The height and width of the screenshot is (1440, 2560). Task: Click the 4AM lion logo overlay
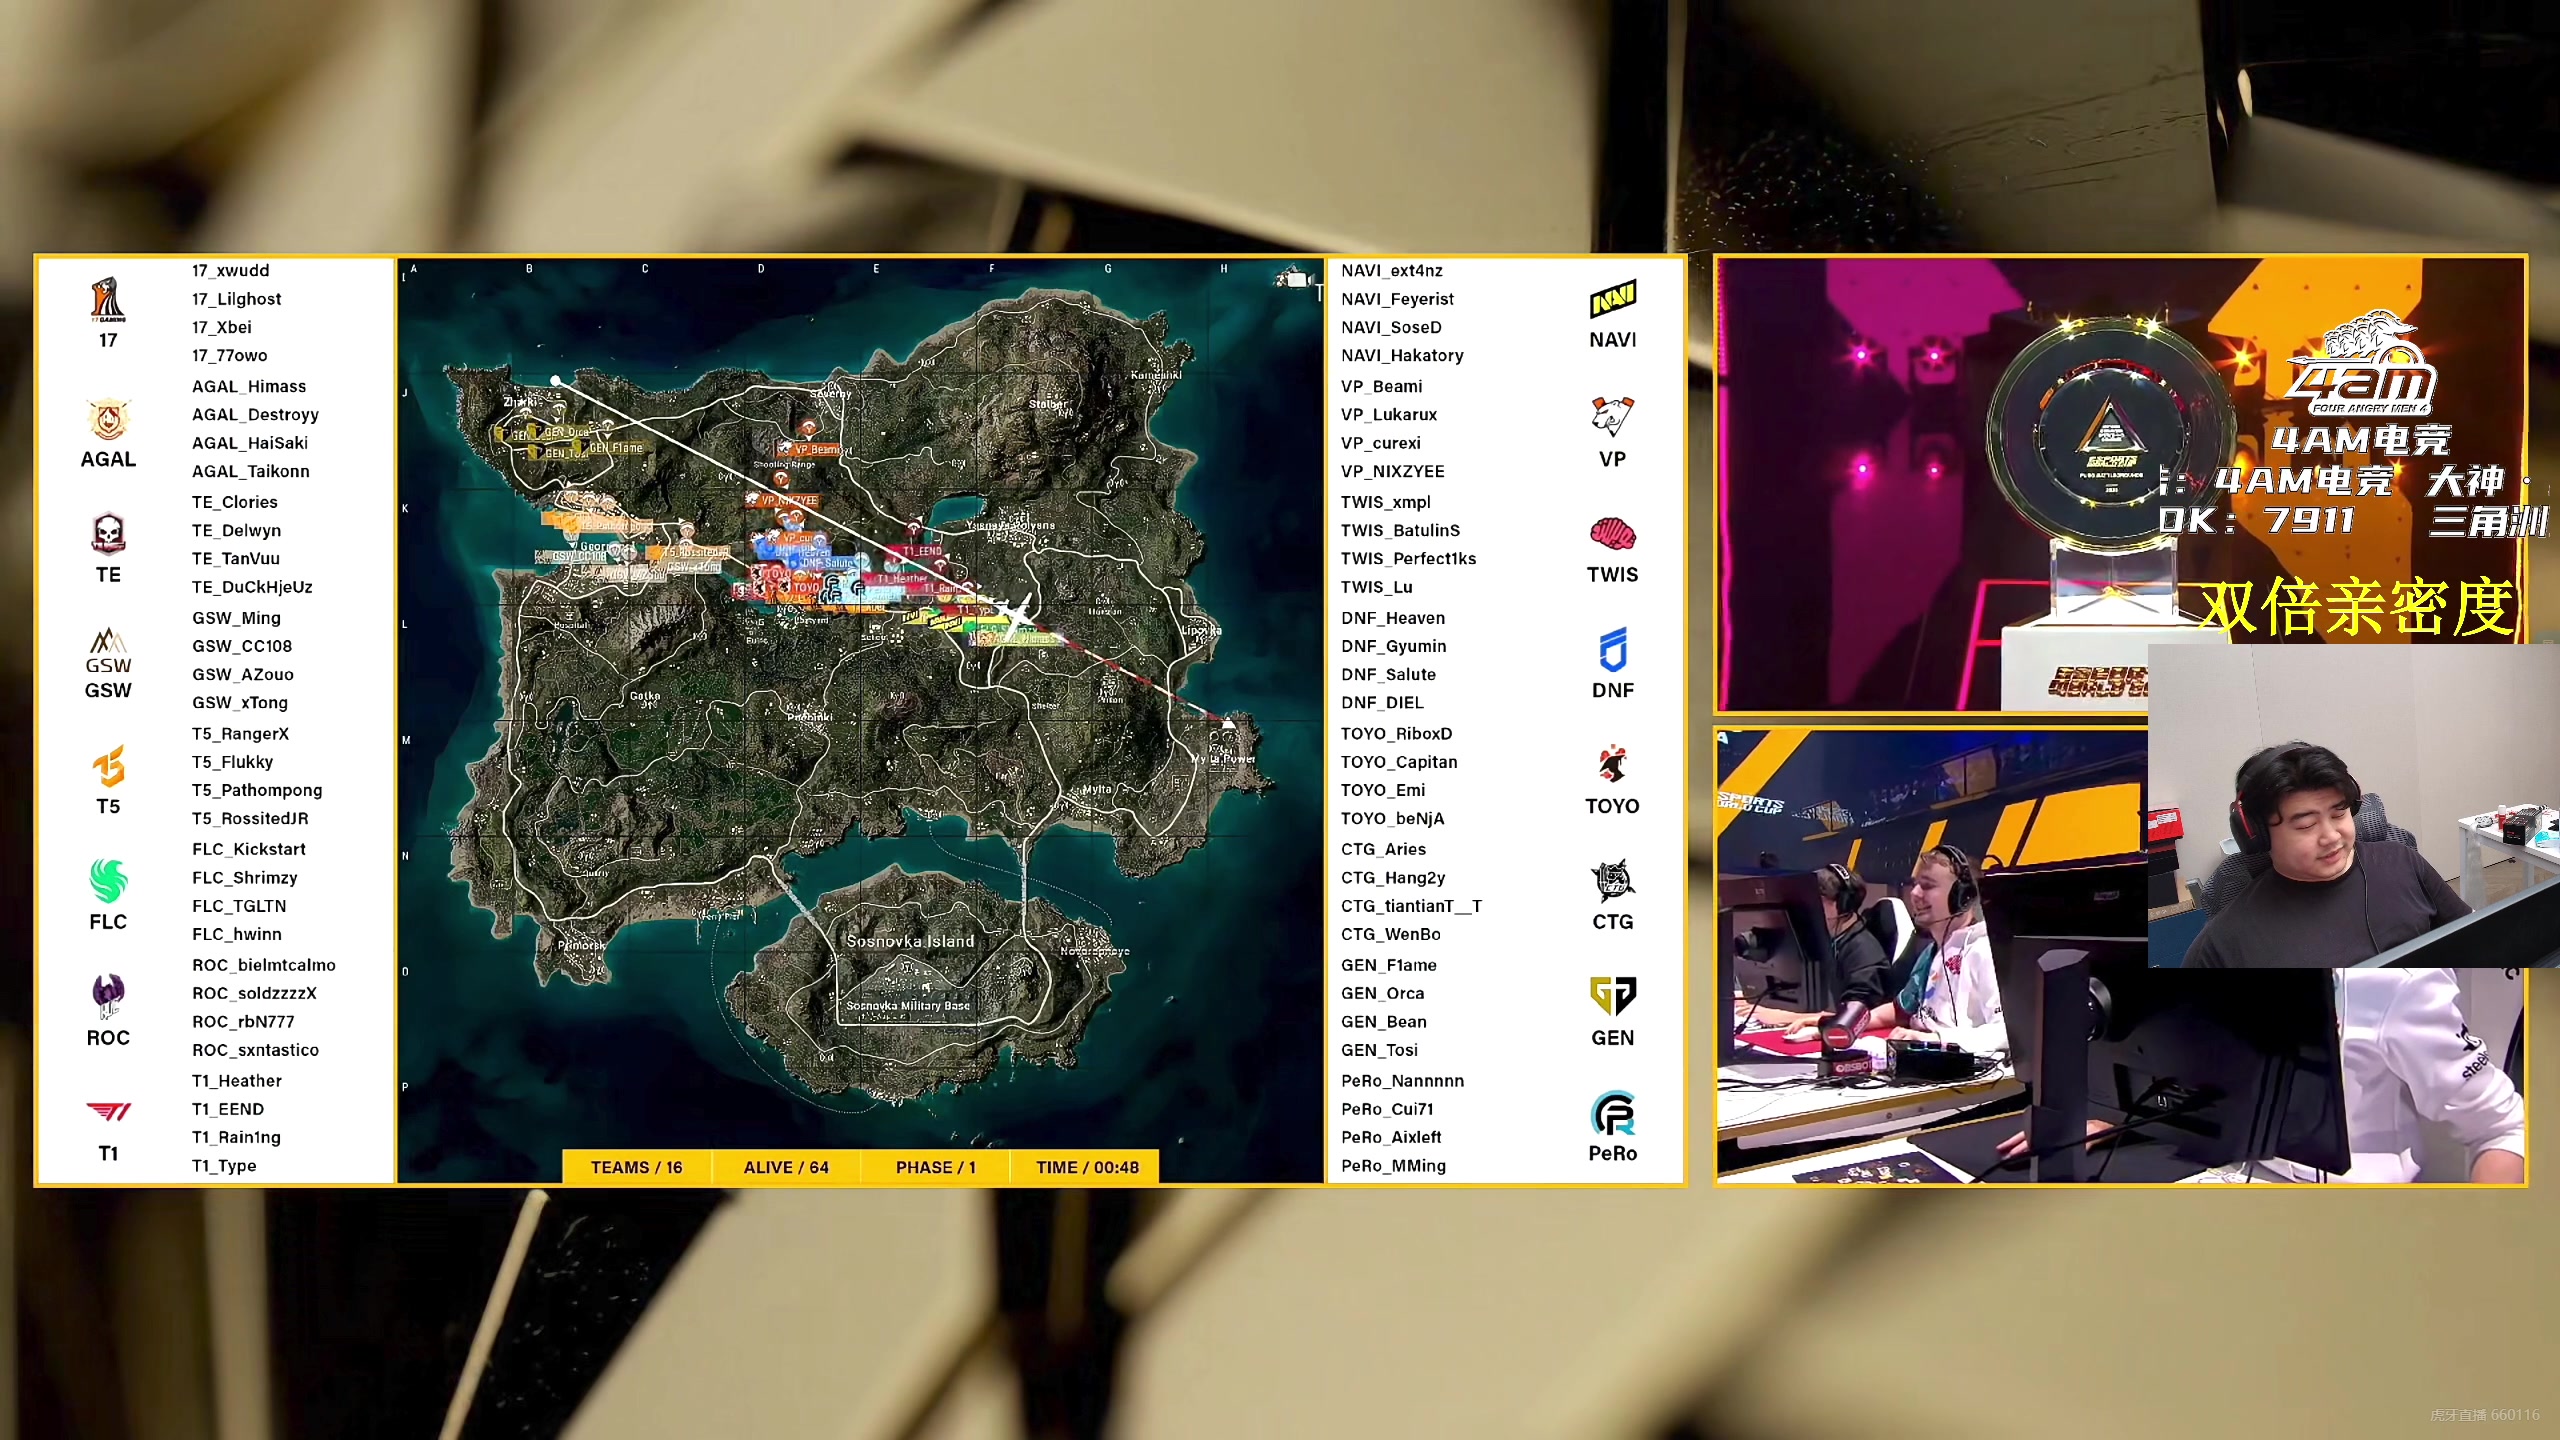2366,363
